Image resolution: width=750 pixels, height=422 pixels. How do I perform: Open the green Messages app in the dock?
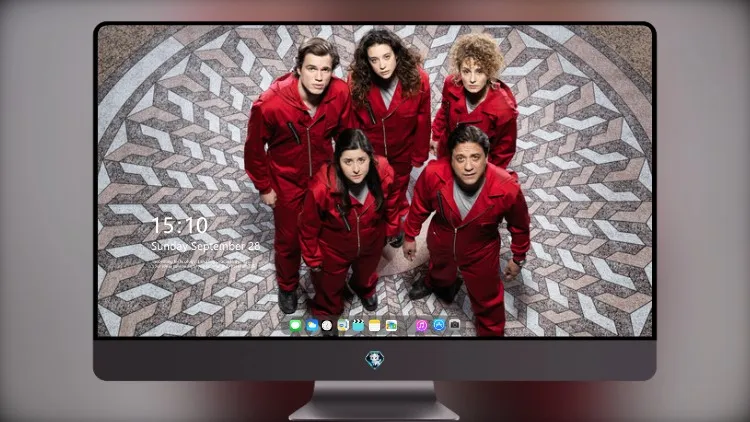(x=295, y=325)
